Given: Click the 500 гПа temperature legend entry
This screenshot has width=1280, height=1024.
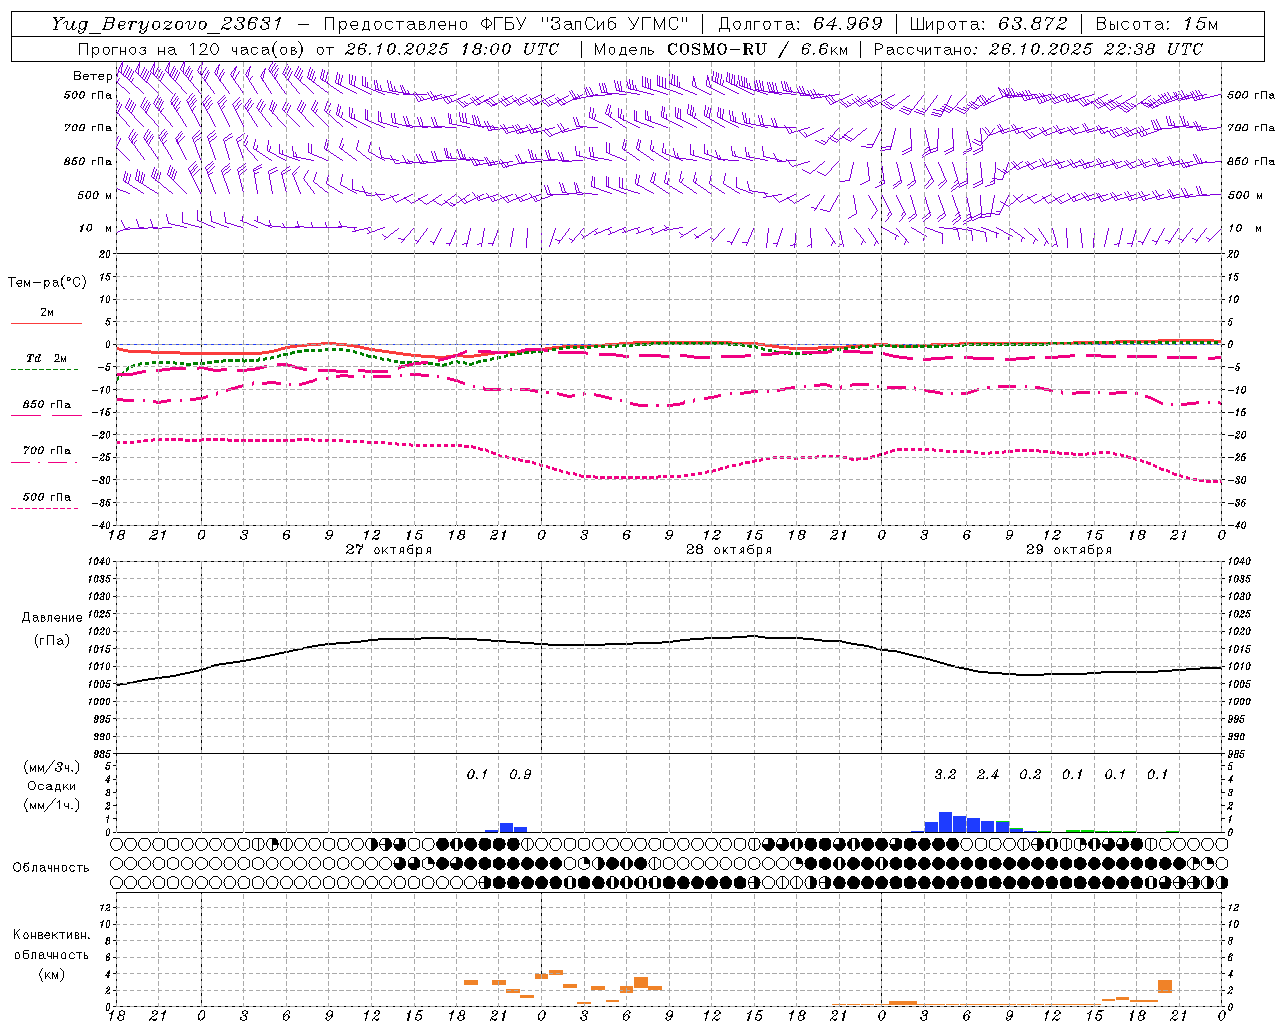Looking at the screenshot, I should pos(47,497).
